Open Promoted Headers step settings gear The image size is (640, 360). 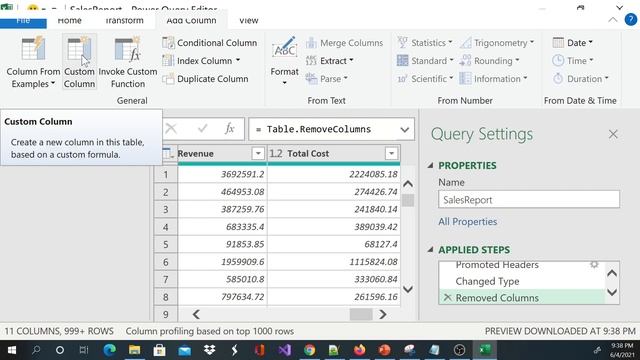point(594,264)
